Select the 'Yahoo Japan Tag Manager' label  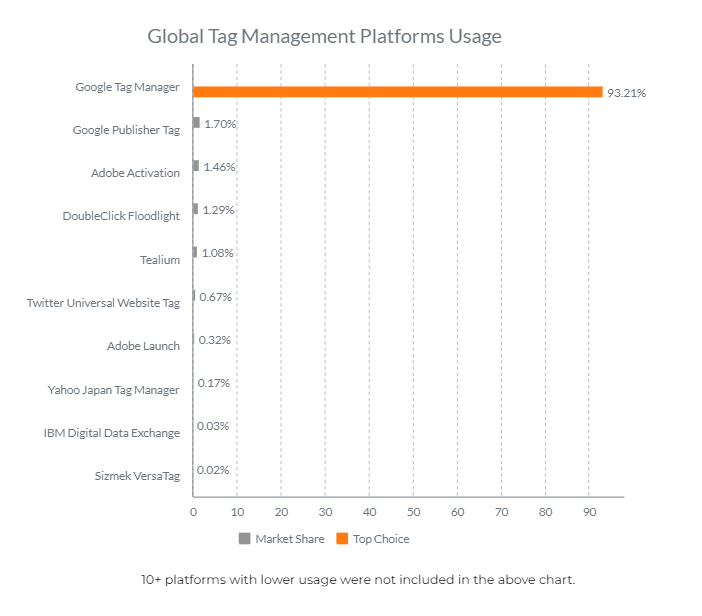(x=113, y=390)
